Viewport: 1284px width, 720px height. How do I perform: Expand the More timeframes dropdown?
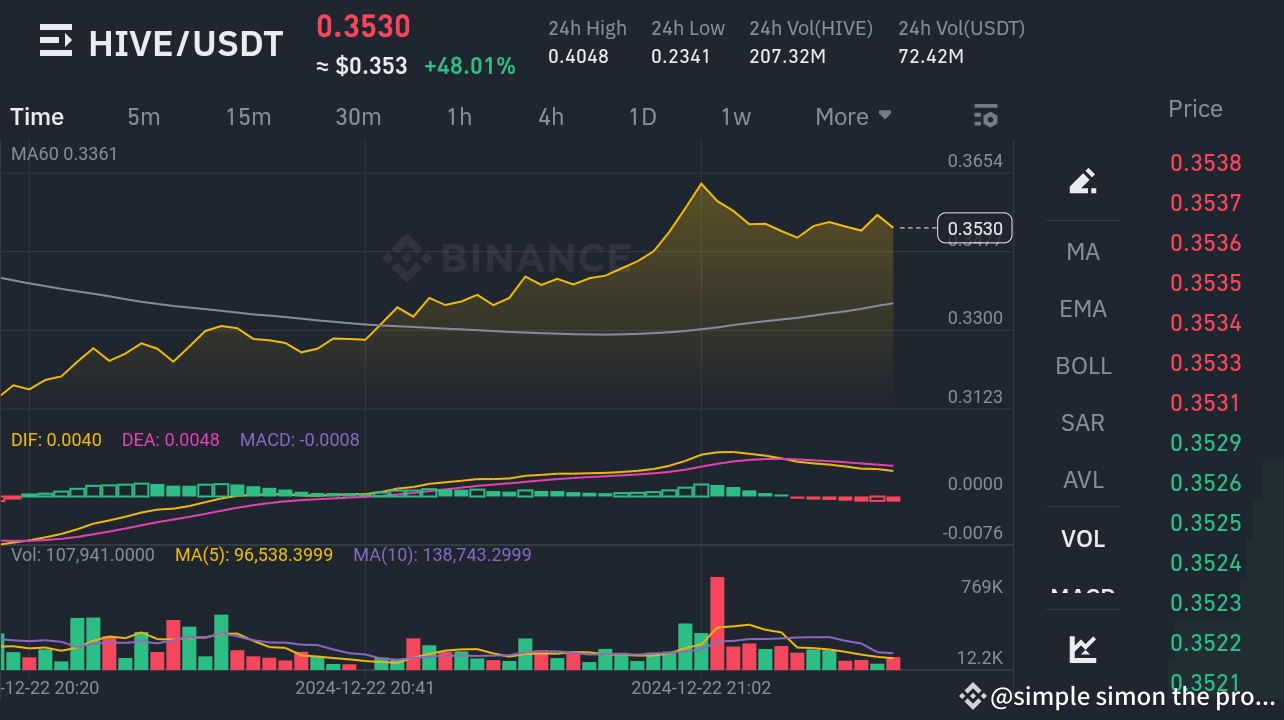pyautogui.click(x=851, y=116)
